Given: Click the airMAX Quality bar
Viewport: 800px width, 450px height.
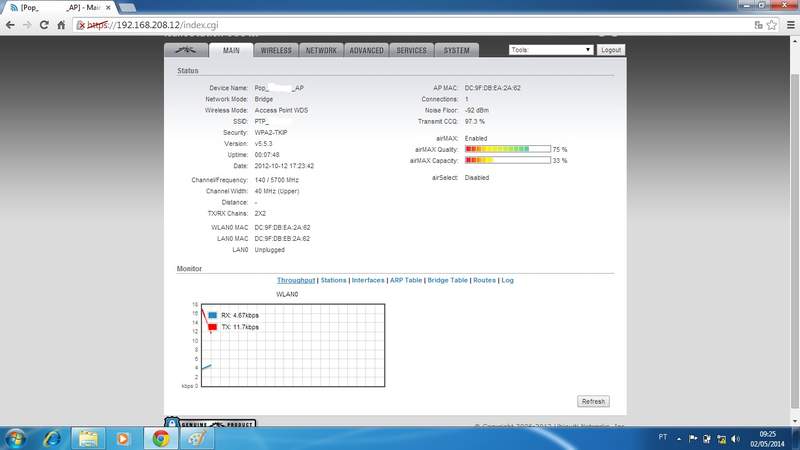Looking at the screenshot, I should (508, 149).
